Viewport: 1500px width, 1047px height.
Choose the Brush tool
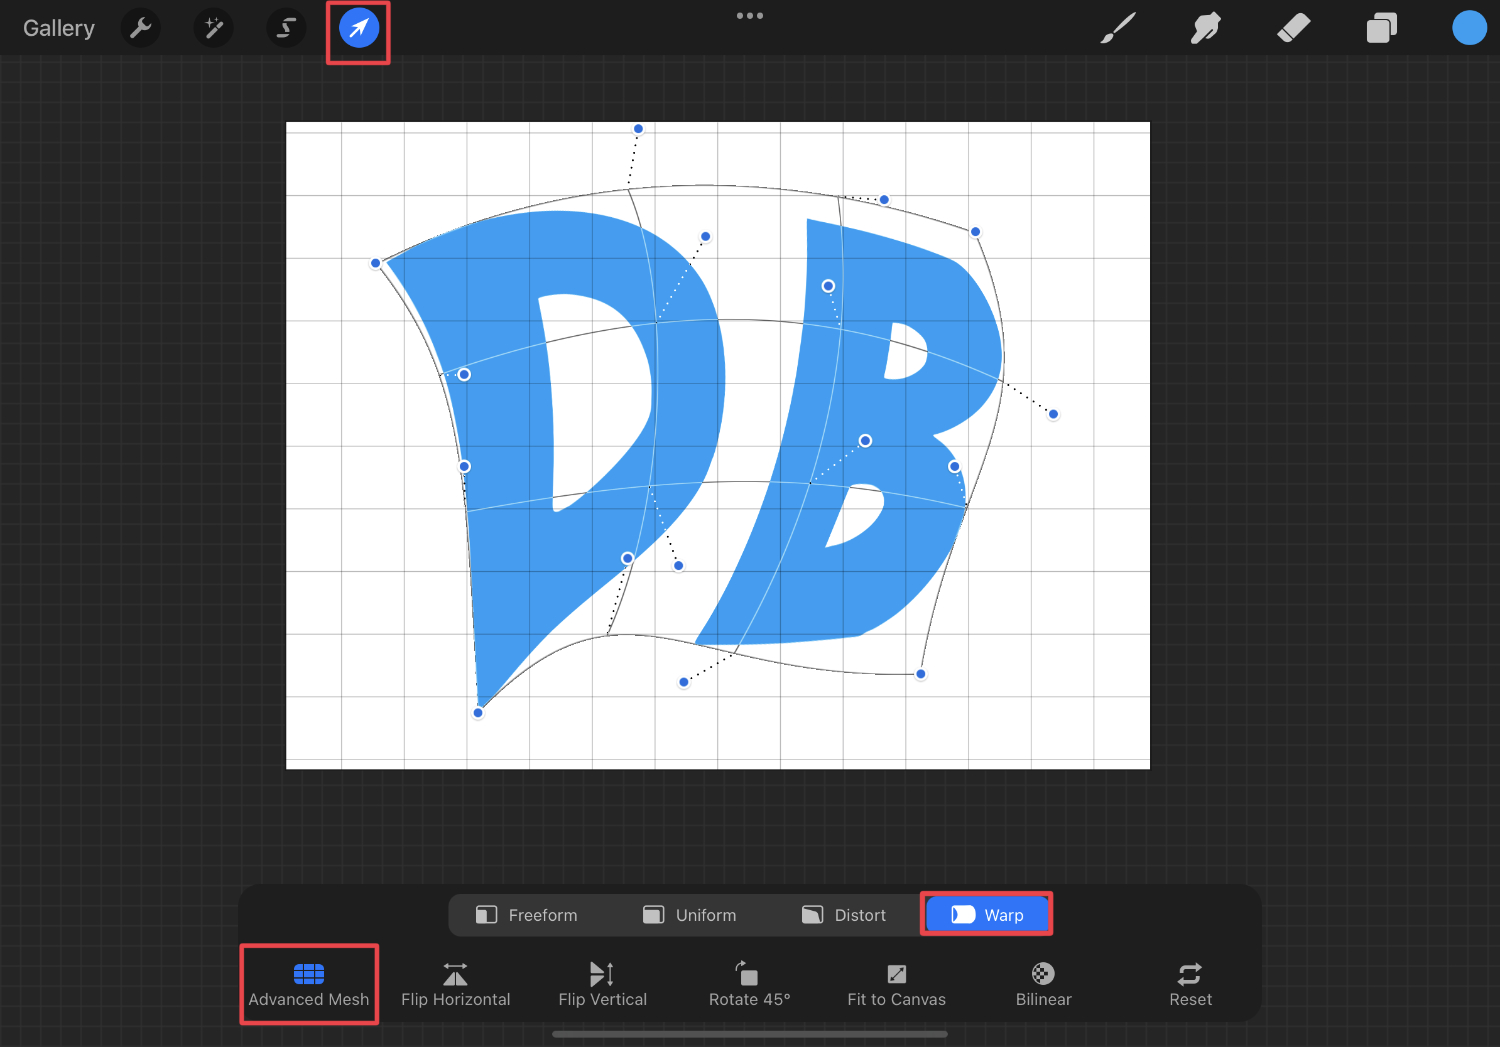pyautogui.click(x=1117, y=27)
